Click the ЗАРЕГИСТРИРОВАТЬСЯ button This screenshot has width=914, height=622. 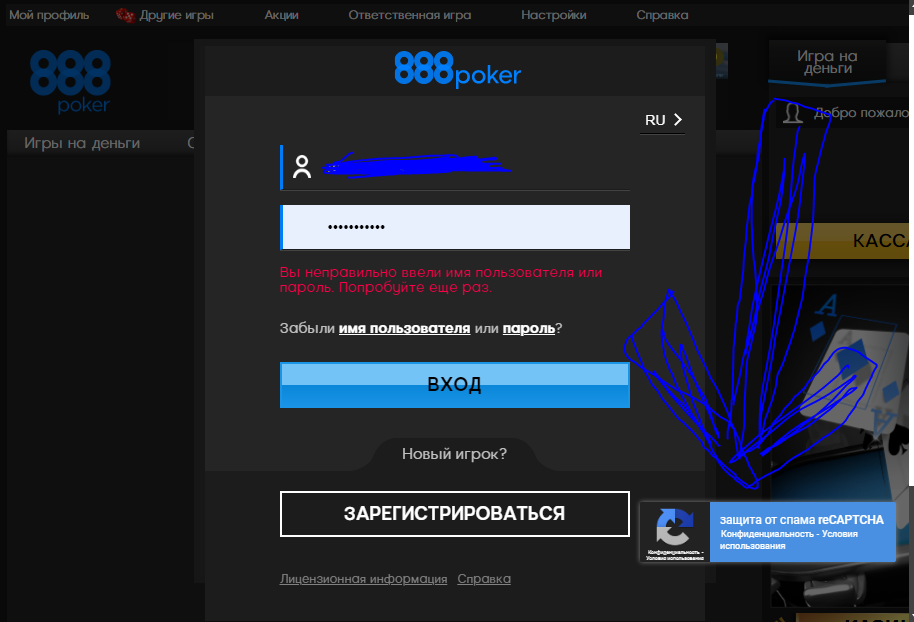coord(455,514)
